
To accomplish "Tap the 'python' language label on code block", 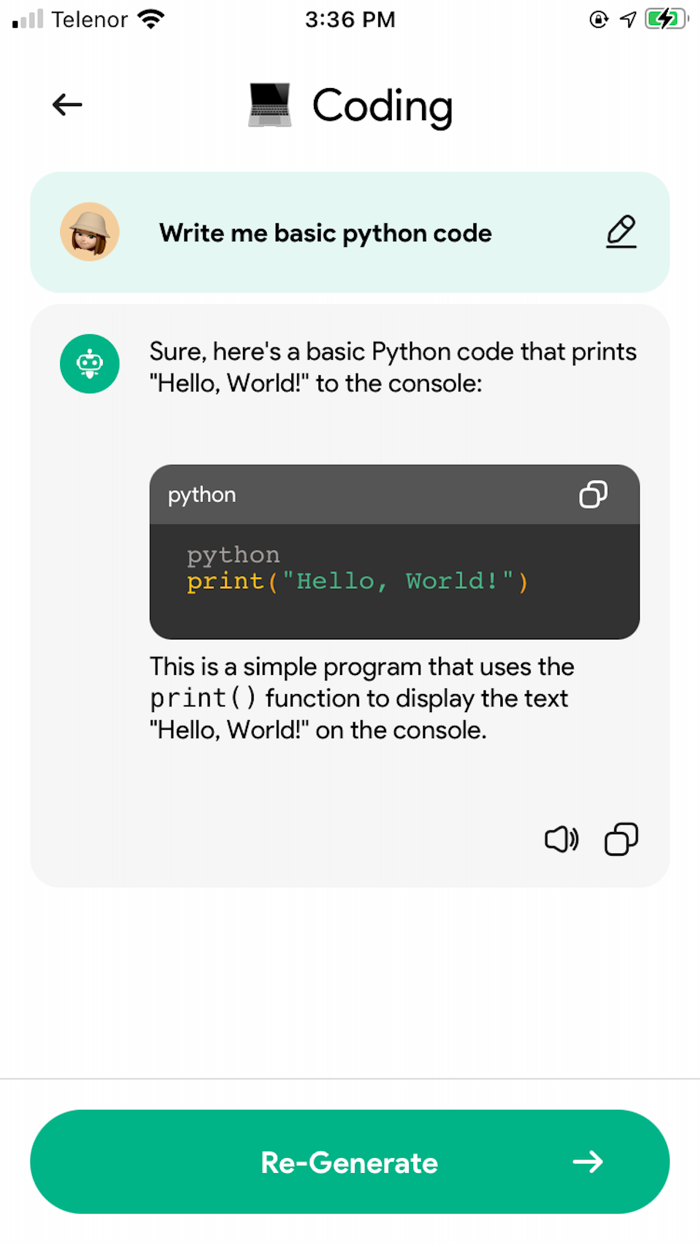I will coord(201,494).
